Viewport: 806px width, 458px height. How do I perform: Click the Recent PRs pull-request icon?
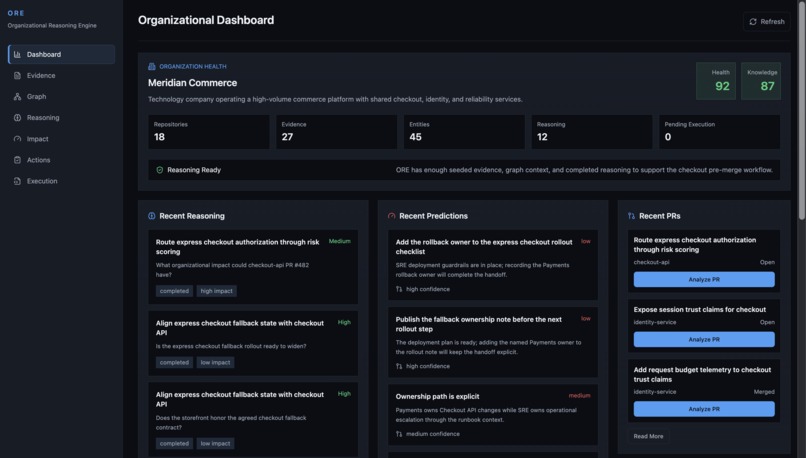[x=631, y=216]
